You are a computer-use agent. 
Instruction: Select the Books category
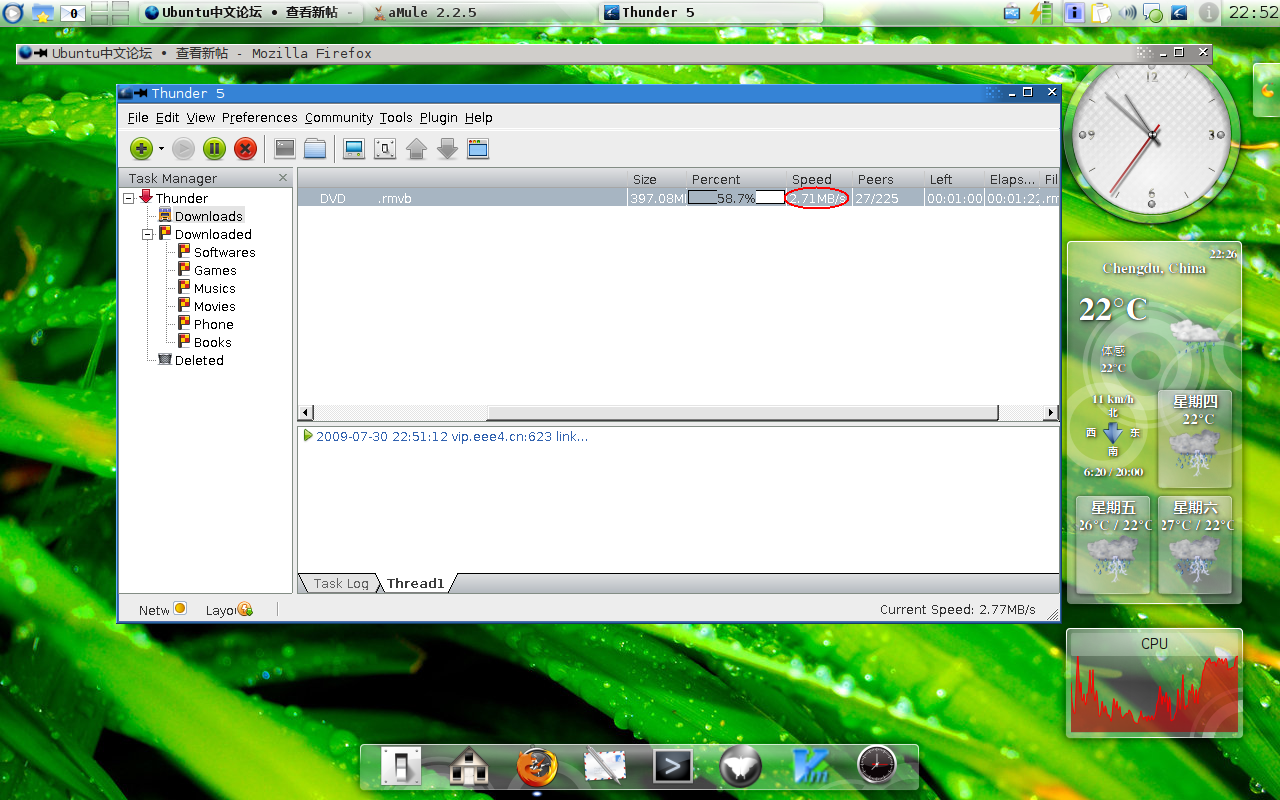coord(212,342)
